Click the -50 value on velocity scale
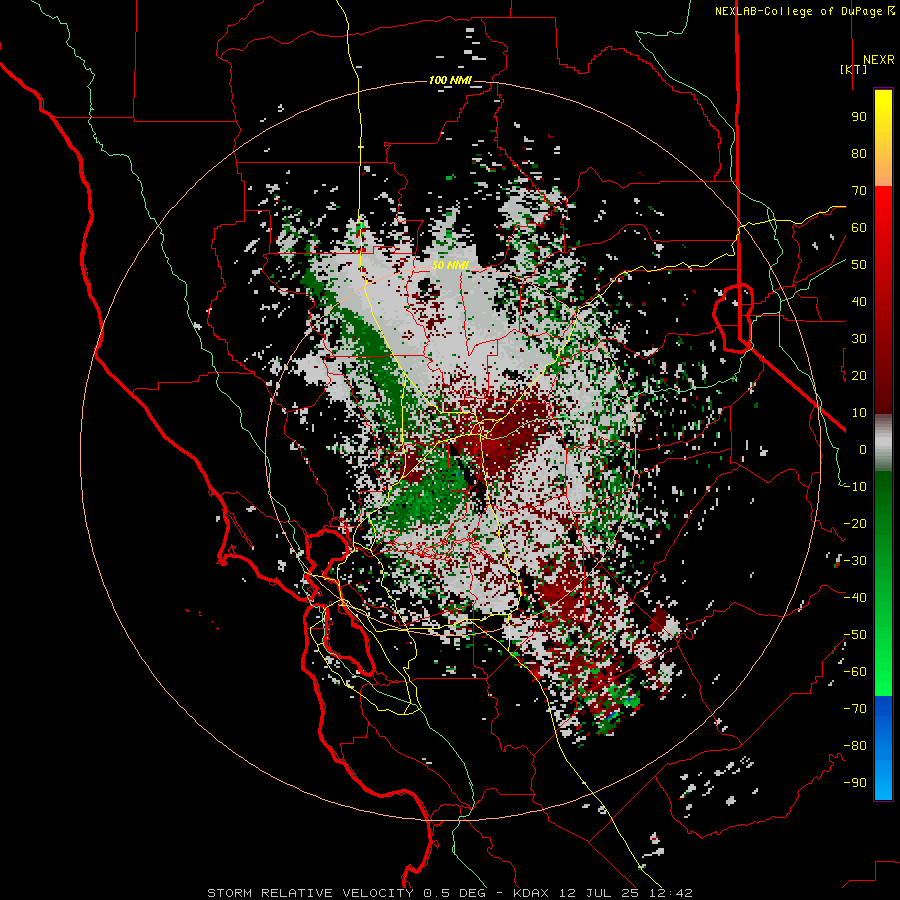The width and height of the screenshot is (900, 900). pos(855,635)
